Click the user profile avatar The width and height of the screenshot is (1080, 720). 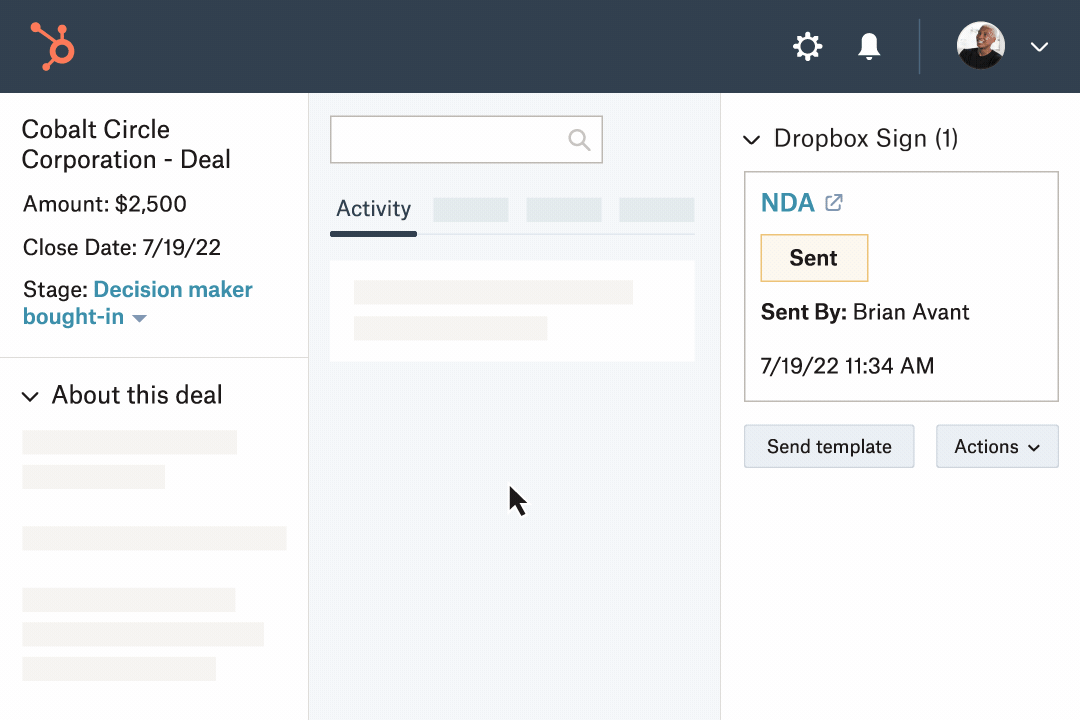pos(980,46)
